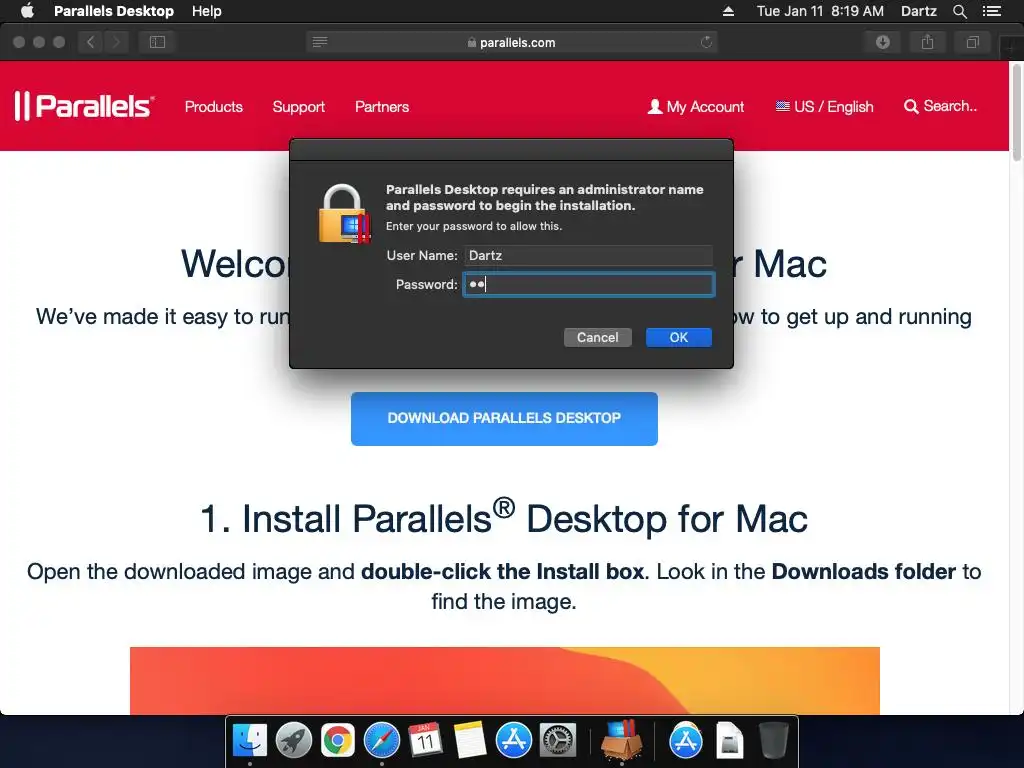The image size is (1024, 768).
Task: Open the Parallels Desktop menu
Action: 114,11
